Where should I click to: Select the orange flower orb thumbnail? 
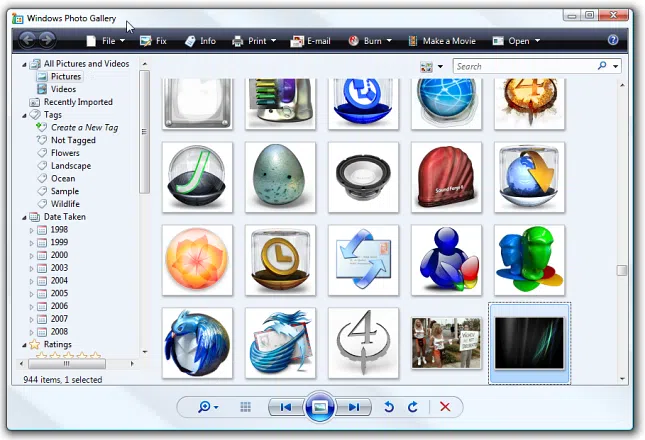coord(197,260)
